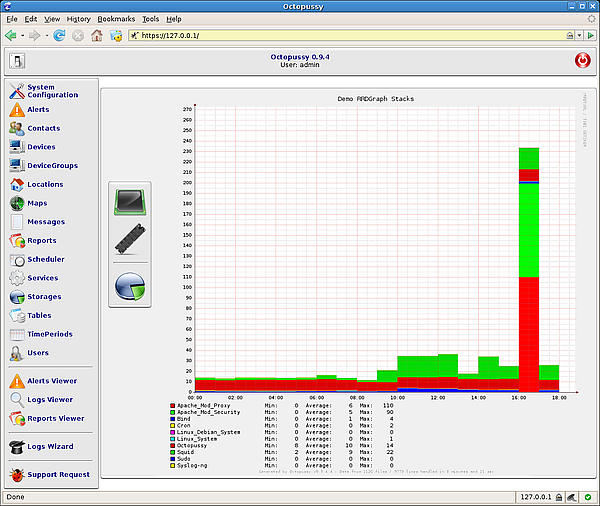
Task: Open the Logs Wizard
Action: (x=50, y=447)
